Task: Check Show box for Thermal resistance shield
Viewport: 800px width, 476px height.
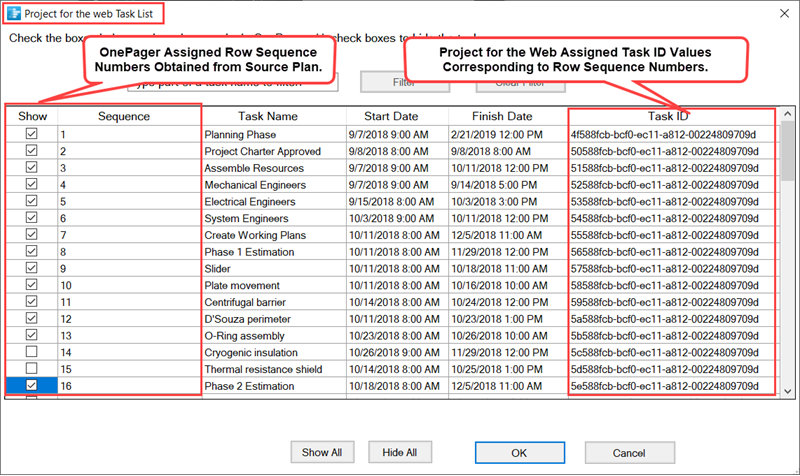Action: pos(32,368)
